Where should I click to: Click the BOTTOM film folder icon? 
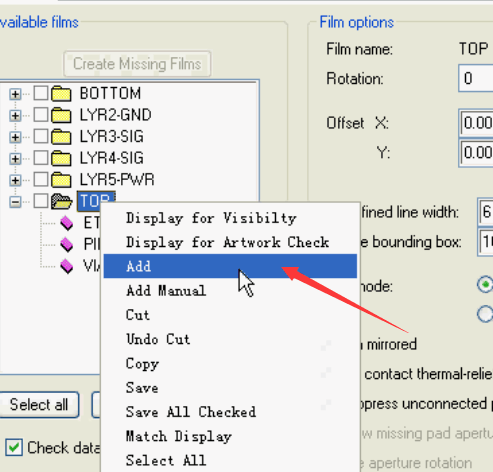point(61,94)
